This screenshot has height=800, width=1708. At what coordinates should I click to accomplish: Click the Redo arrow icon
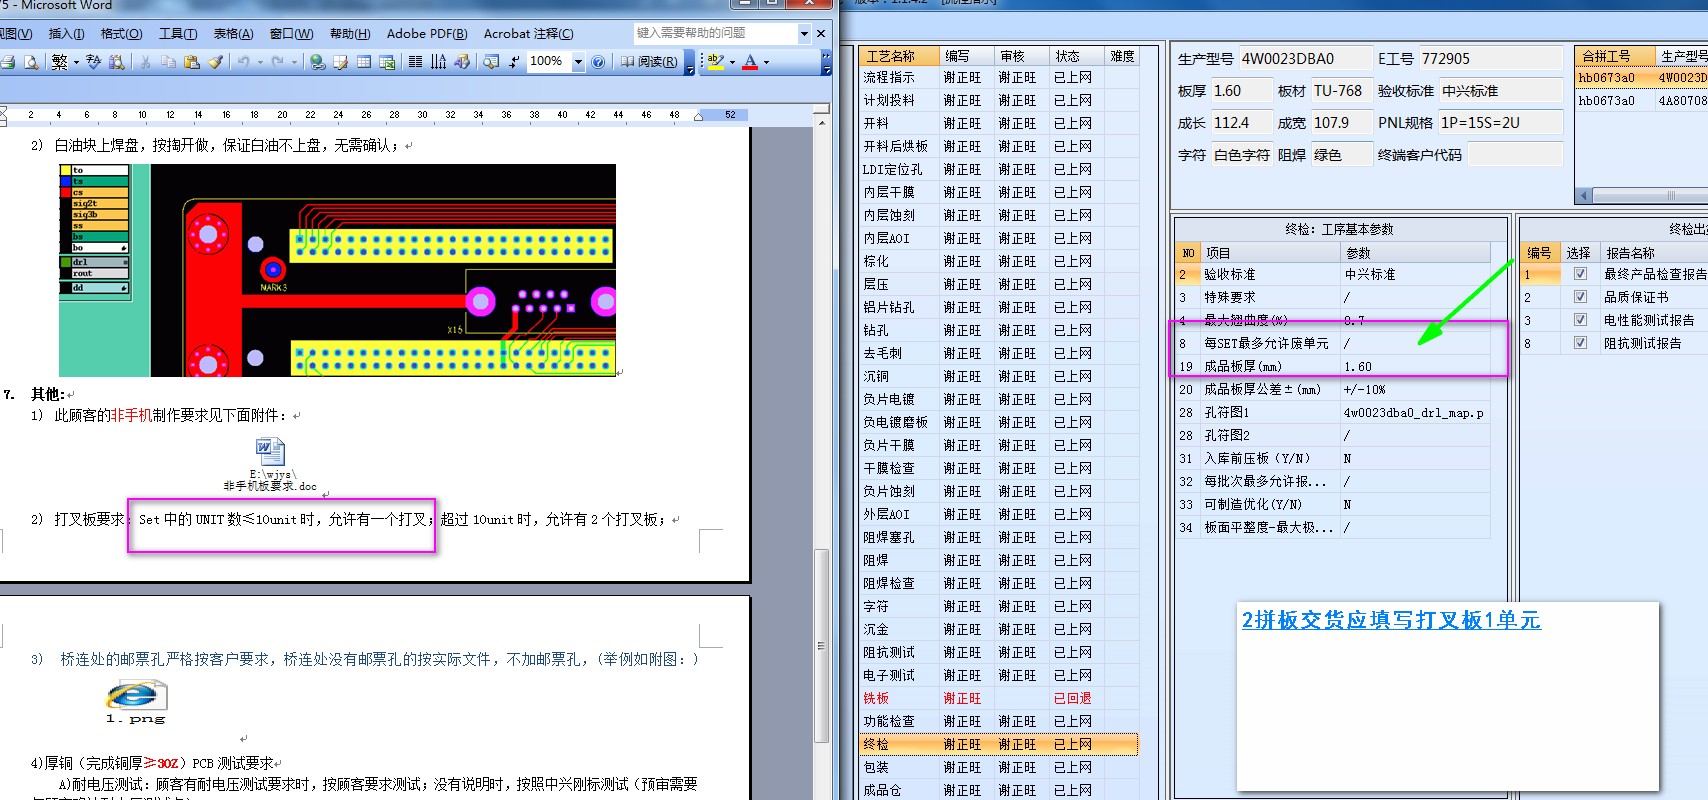point(278,62)
